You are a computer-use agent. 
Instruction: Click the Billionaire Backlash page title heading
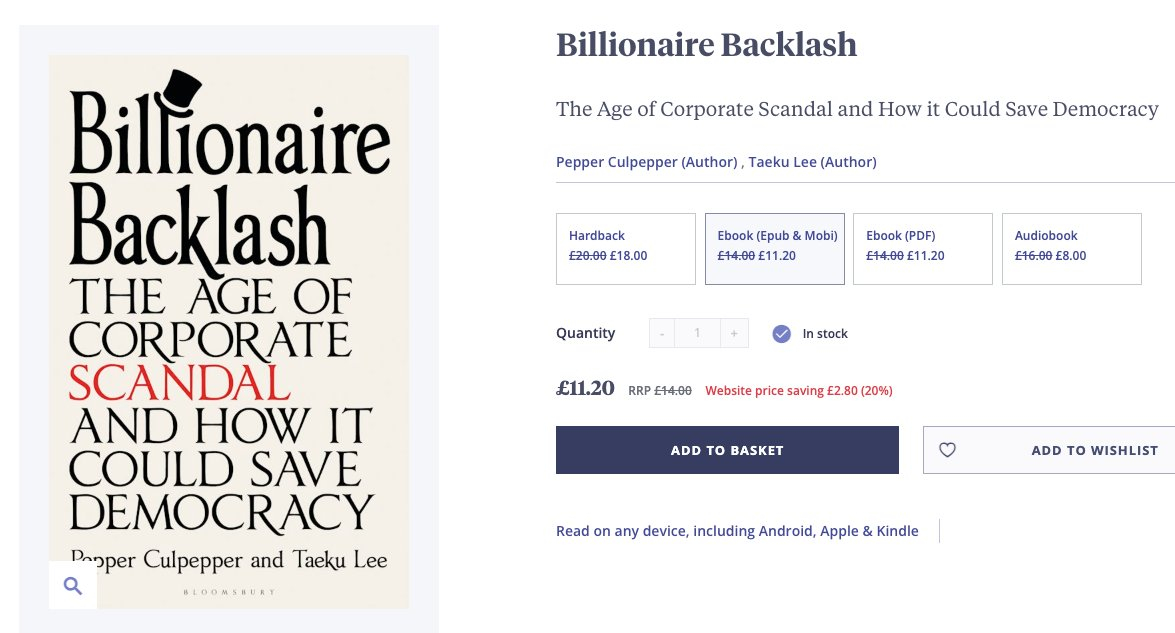[706, 45]
